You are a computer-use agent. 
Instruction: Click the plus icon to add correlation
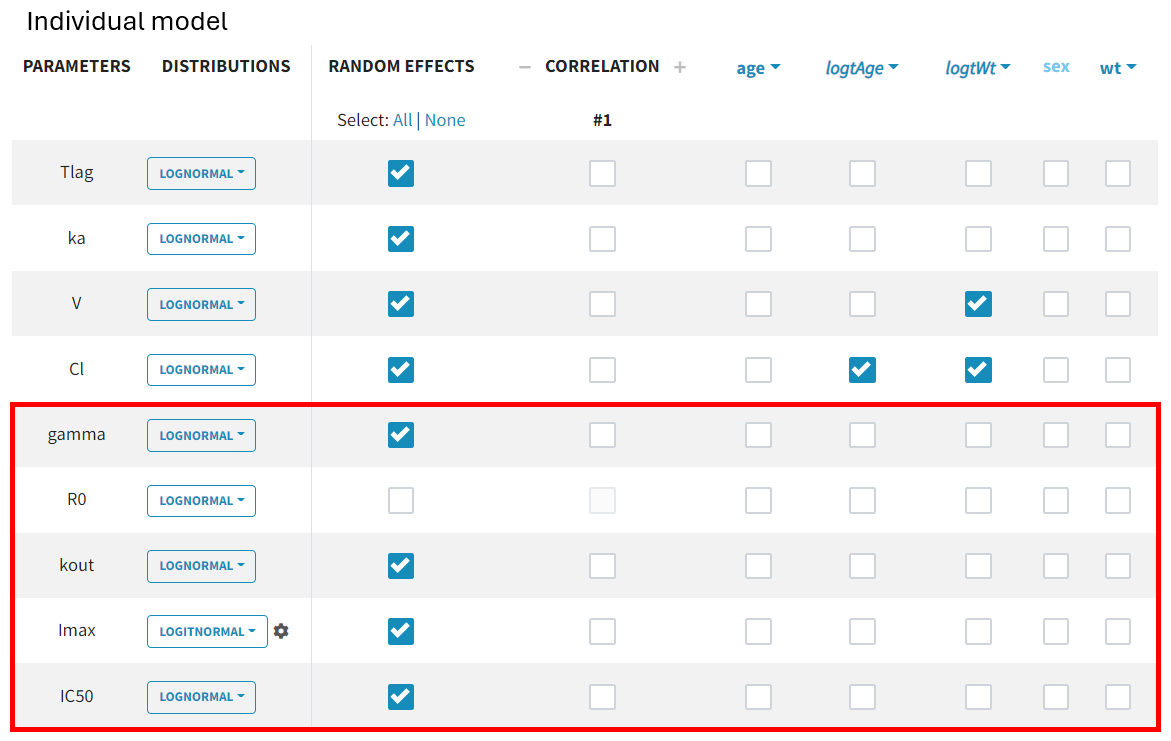(x=680, y=67)
